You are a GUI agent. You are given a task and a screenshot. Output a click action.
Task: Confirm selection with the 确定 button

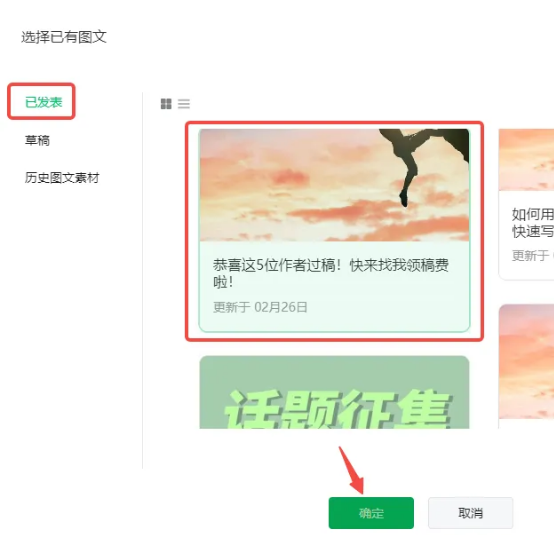371,513
